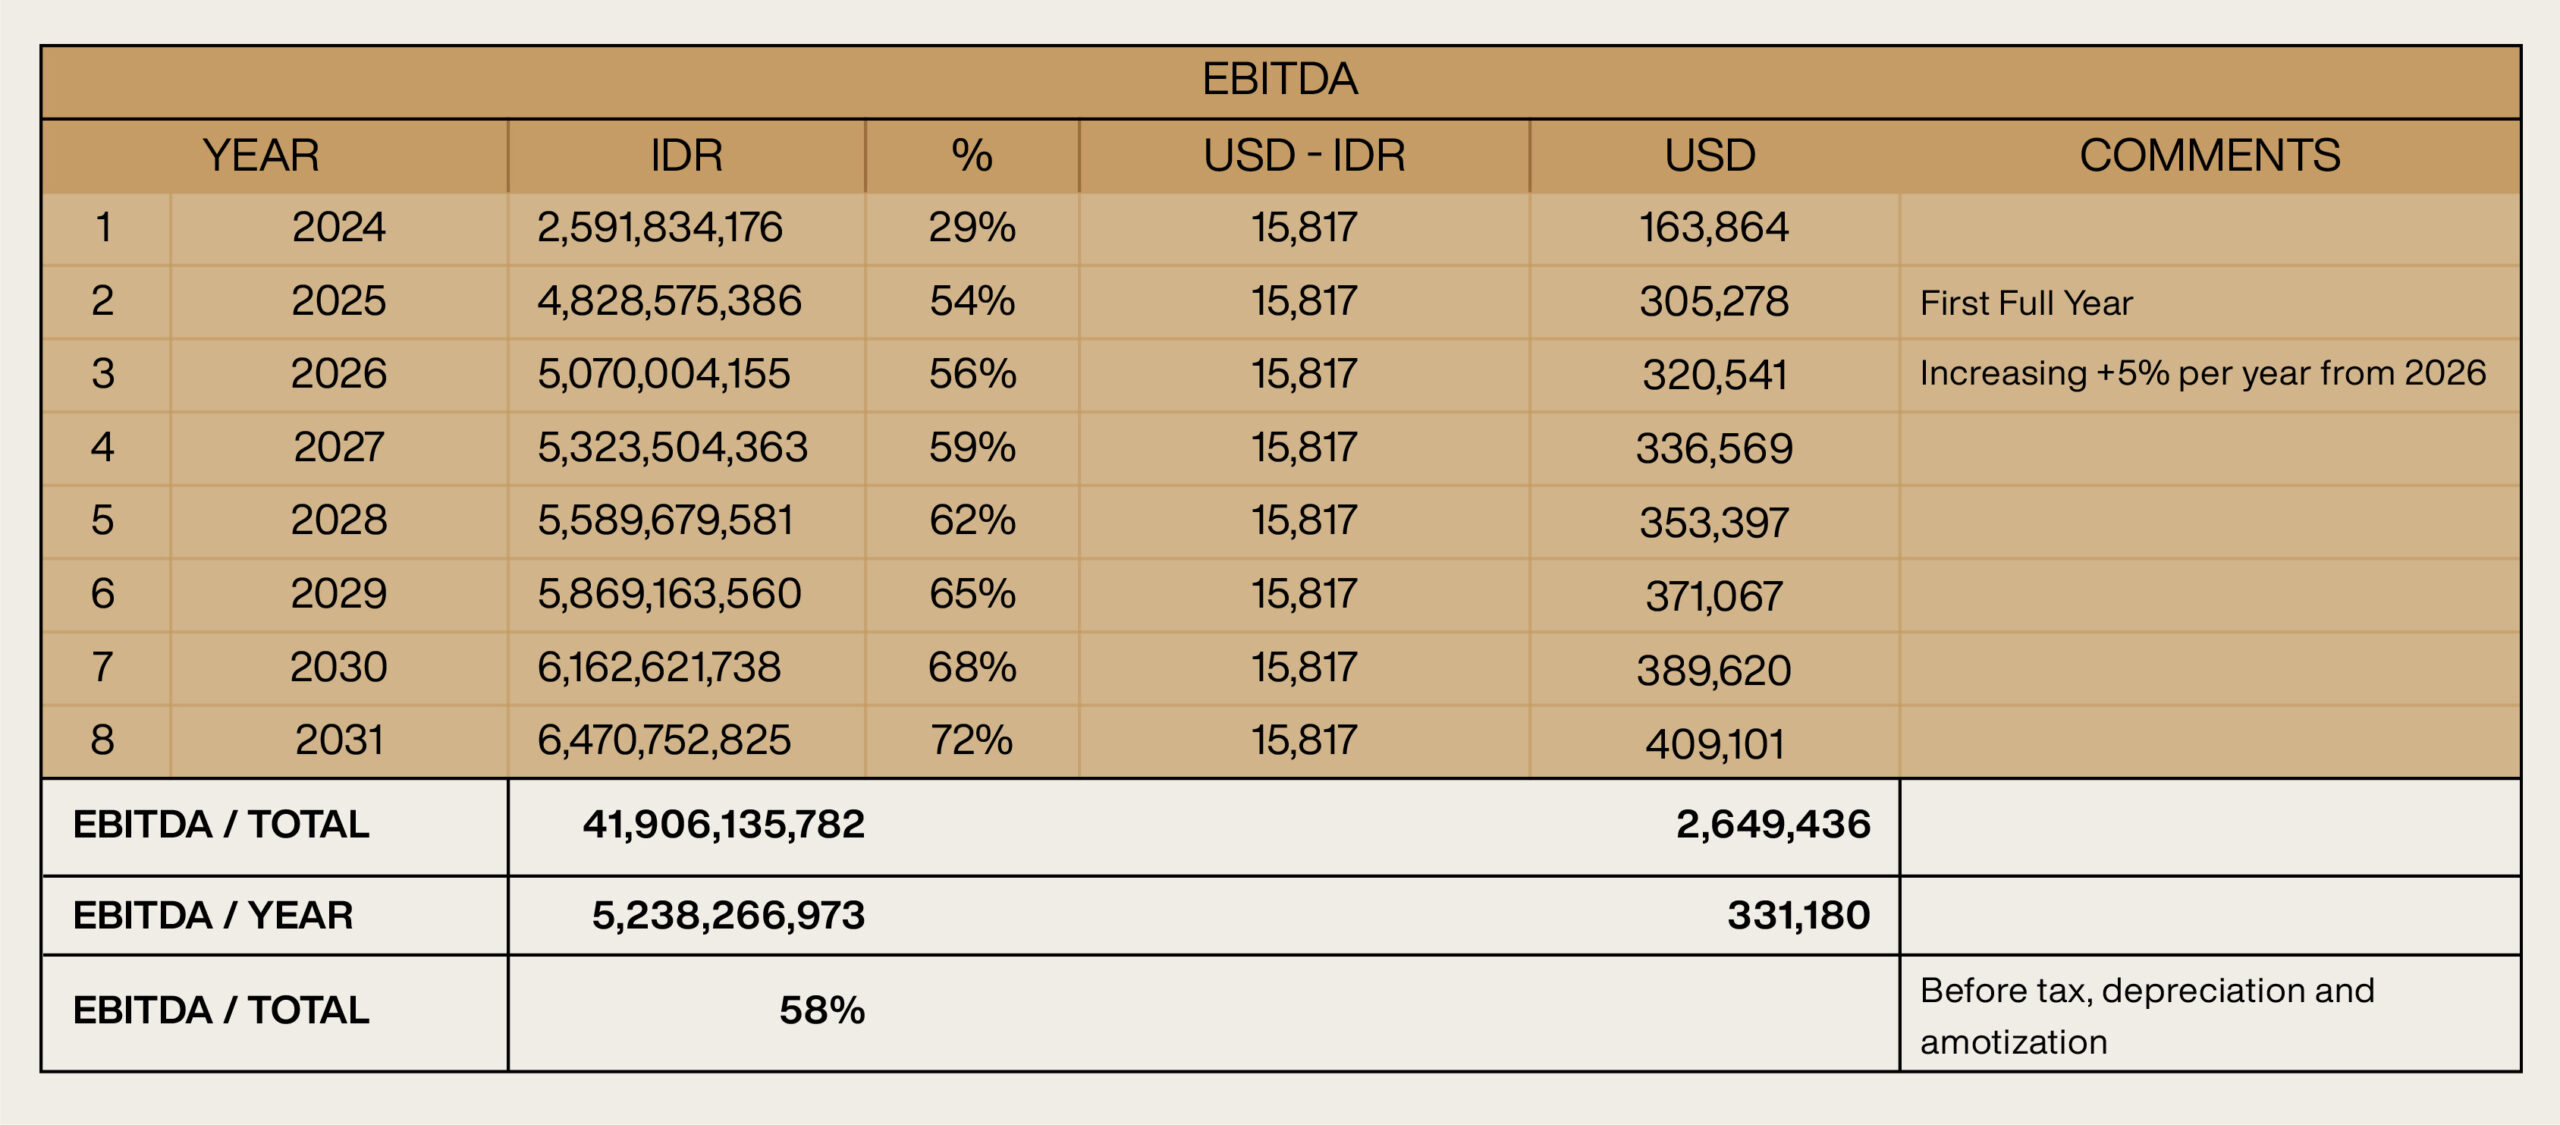
Task: Select the total IDR value 41,906,135,782
Action: pos(724,825)
